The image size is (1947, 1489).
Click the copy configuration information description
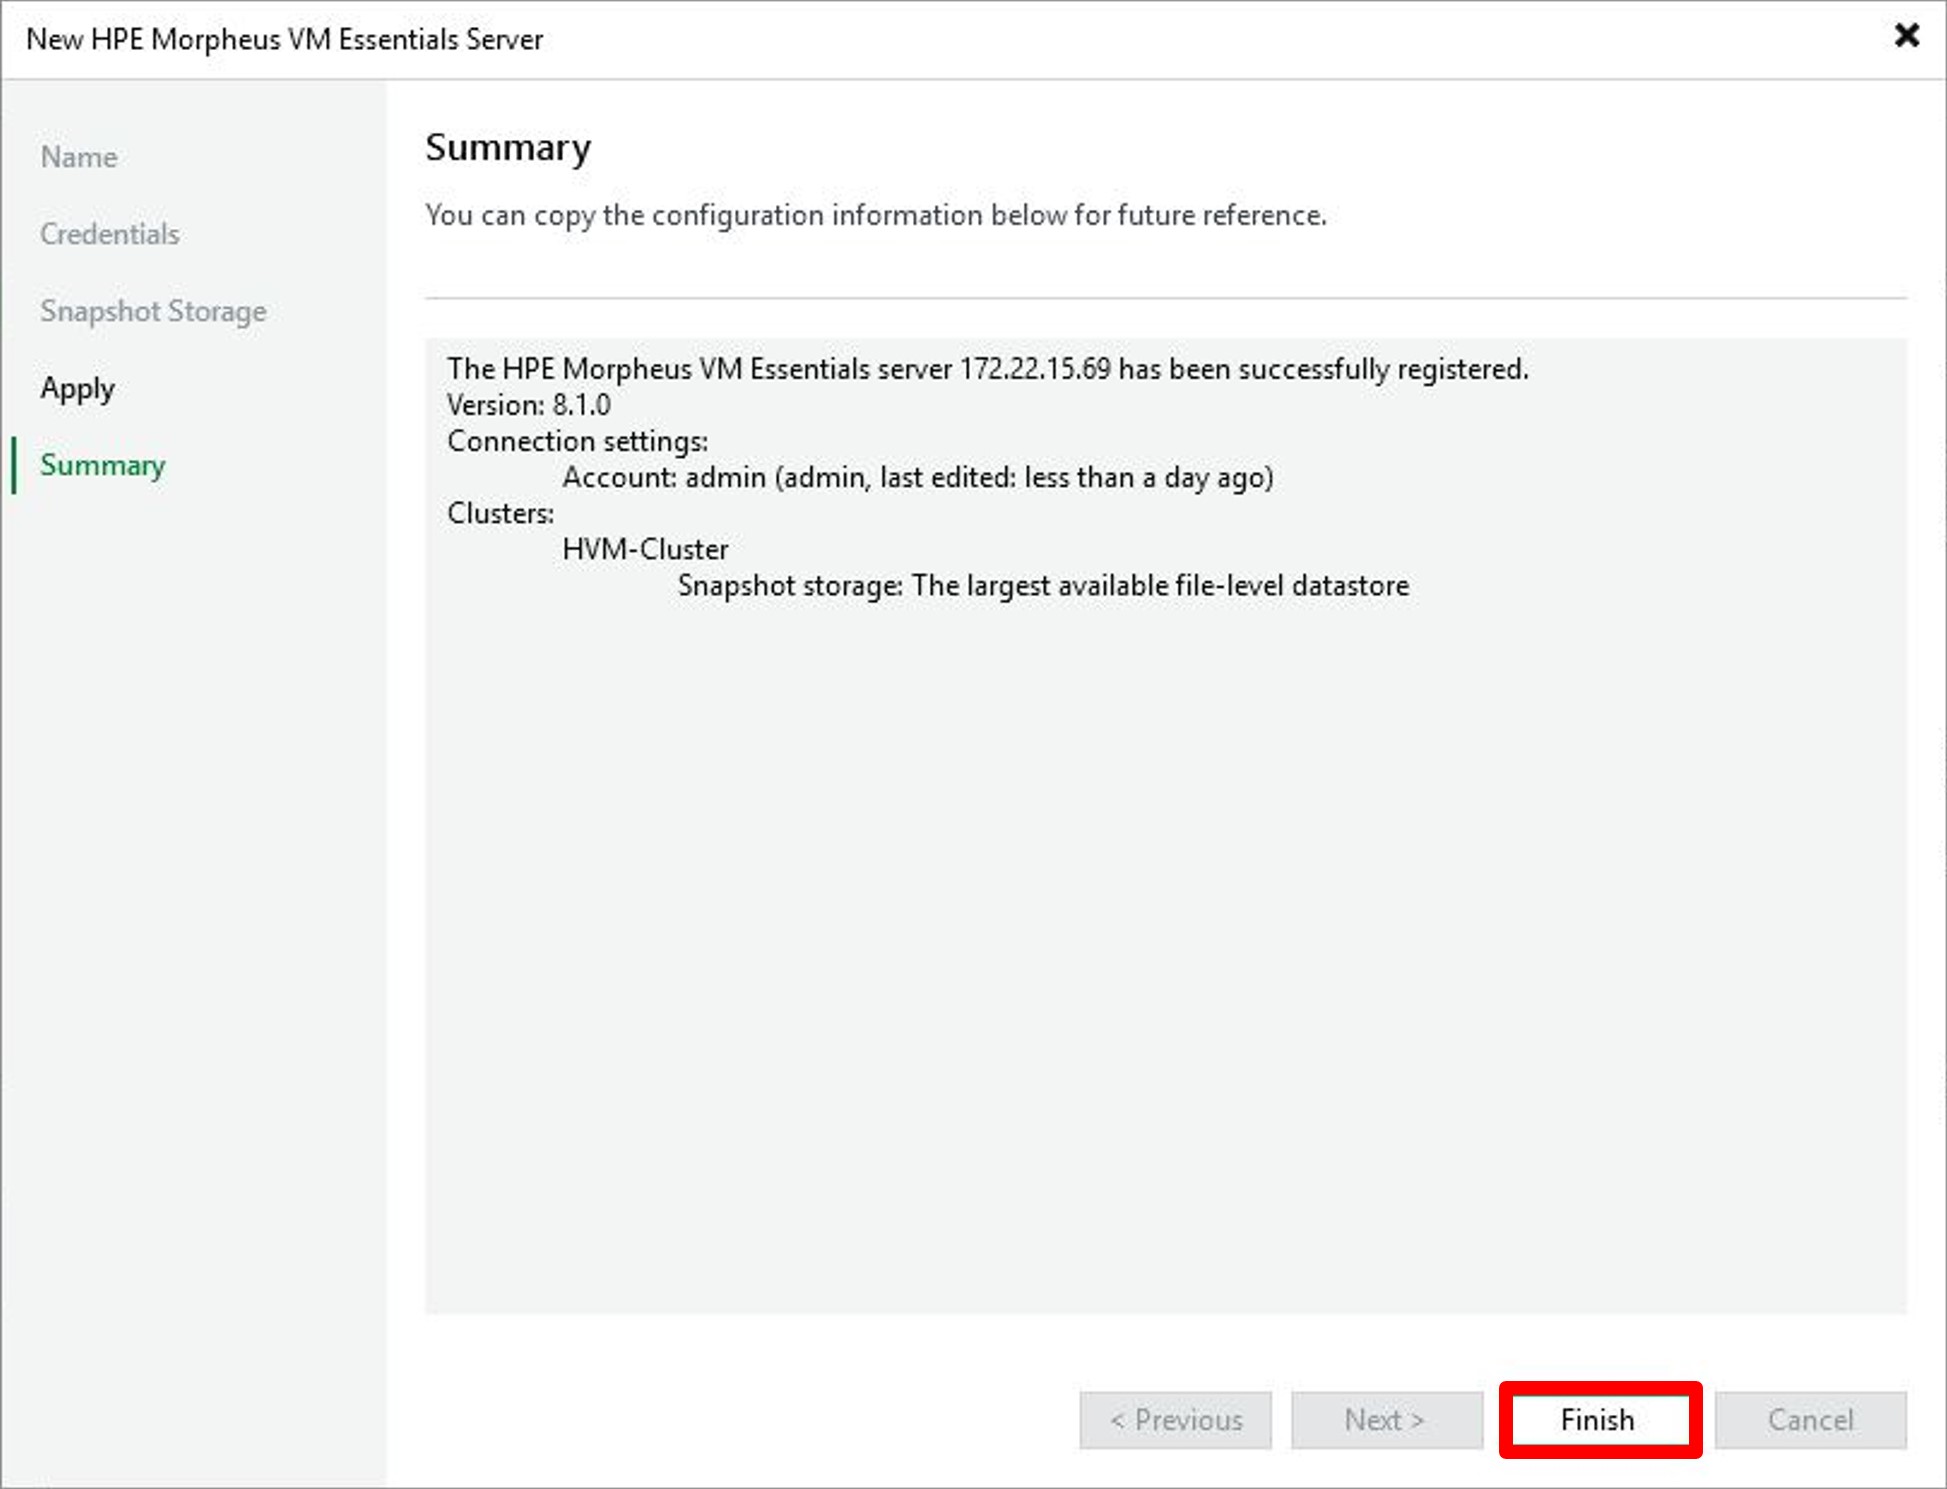point(876,215)
